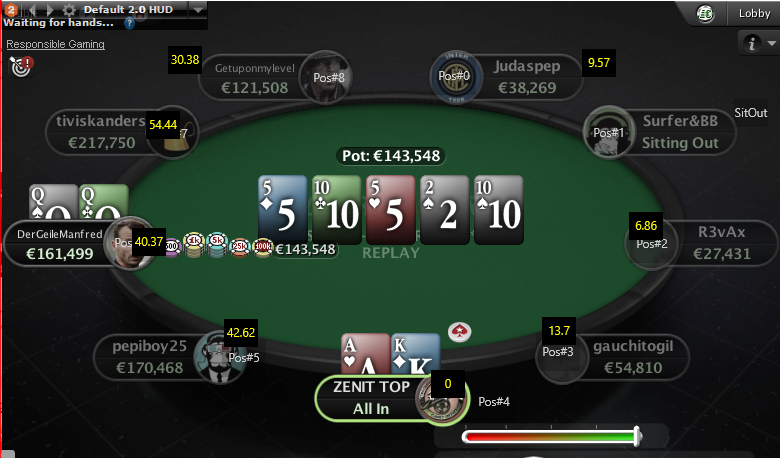Click the table info icon
Viewport: 780px width, 458px height.
click(752, 43)
